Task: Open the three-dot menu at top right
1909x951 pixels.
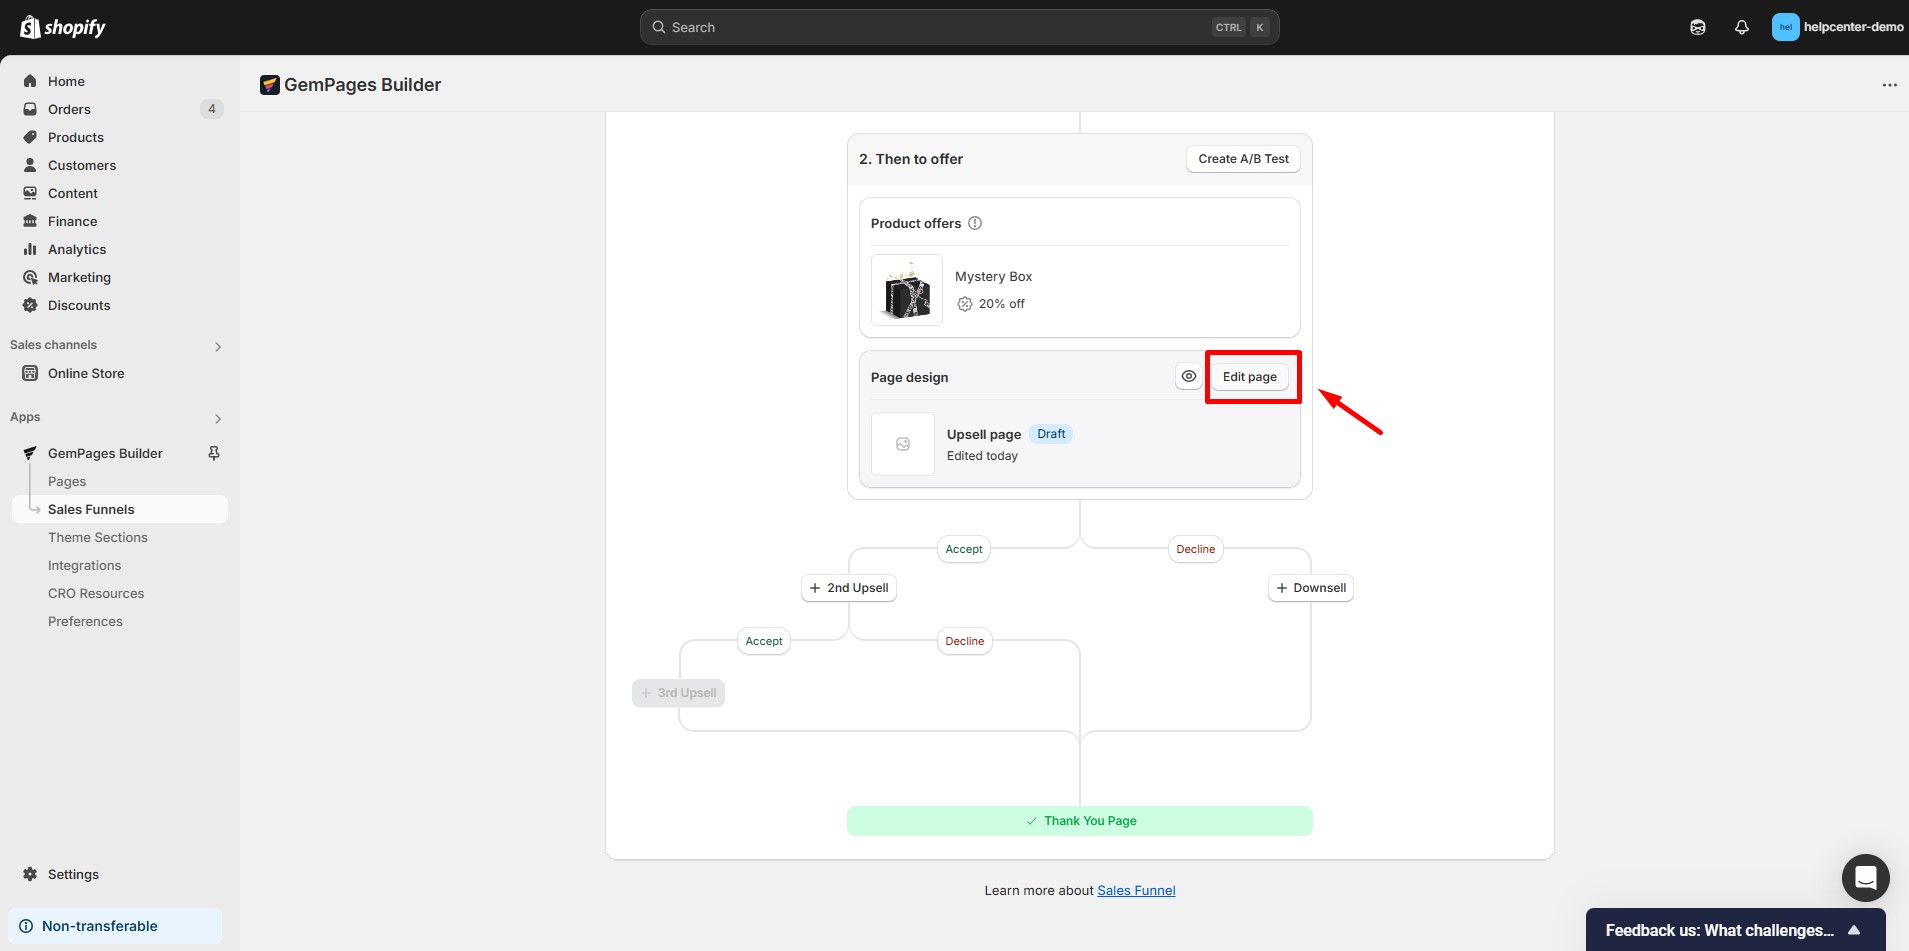Action: pyautogui.click(x=1889, y=85)
